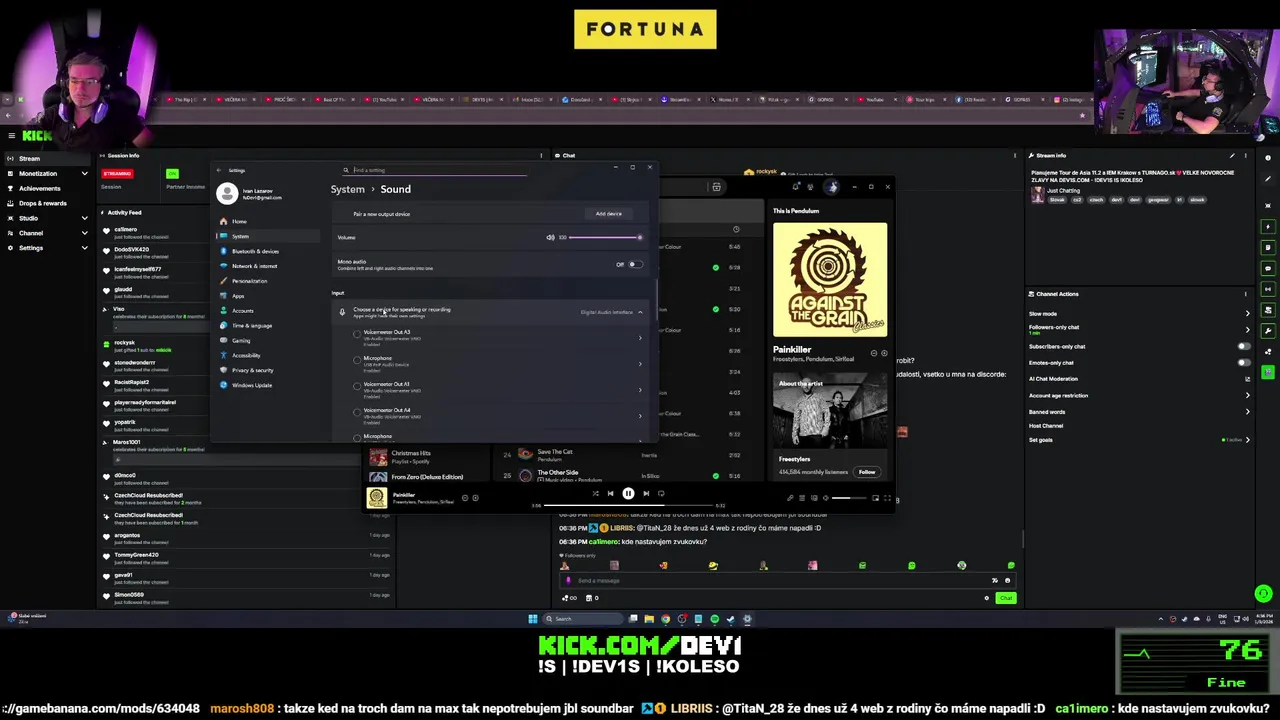Open USB PnP Microphone details chevron
1280x720 pixels.
pyautogui.click(x=640, y=363)
